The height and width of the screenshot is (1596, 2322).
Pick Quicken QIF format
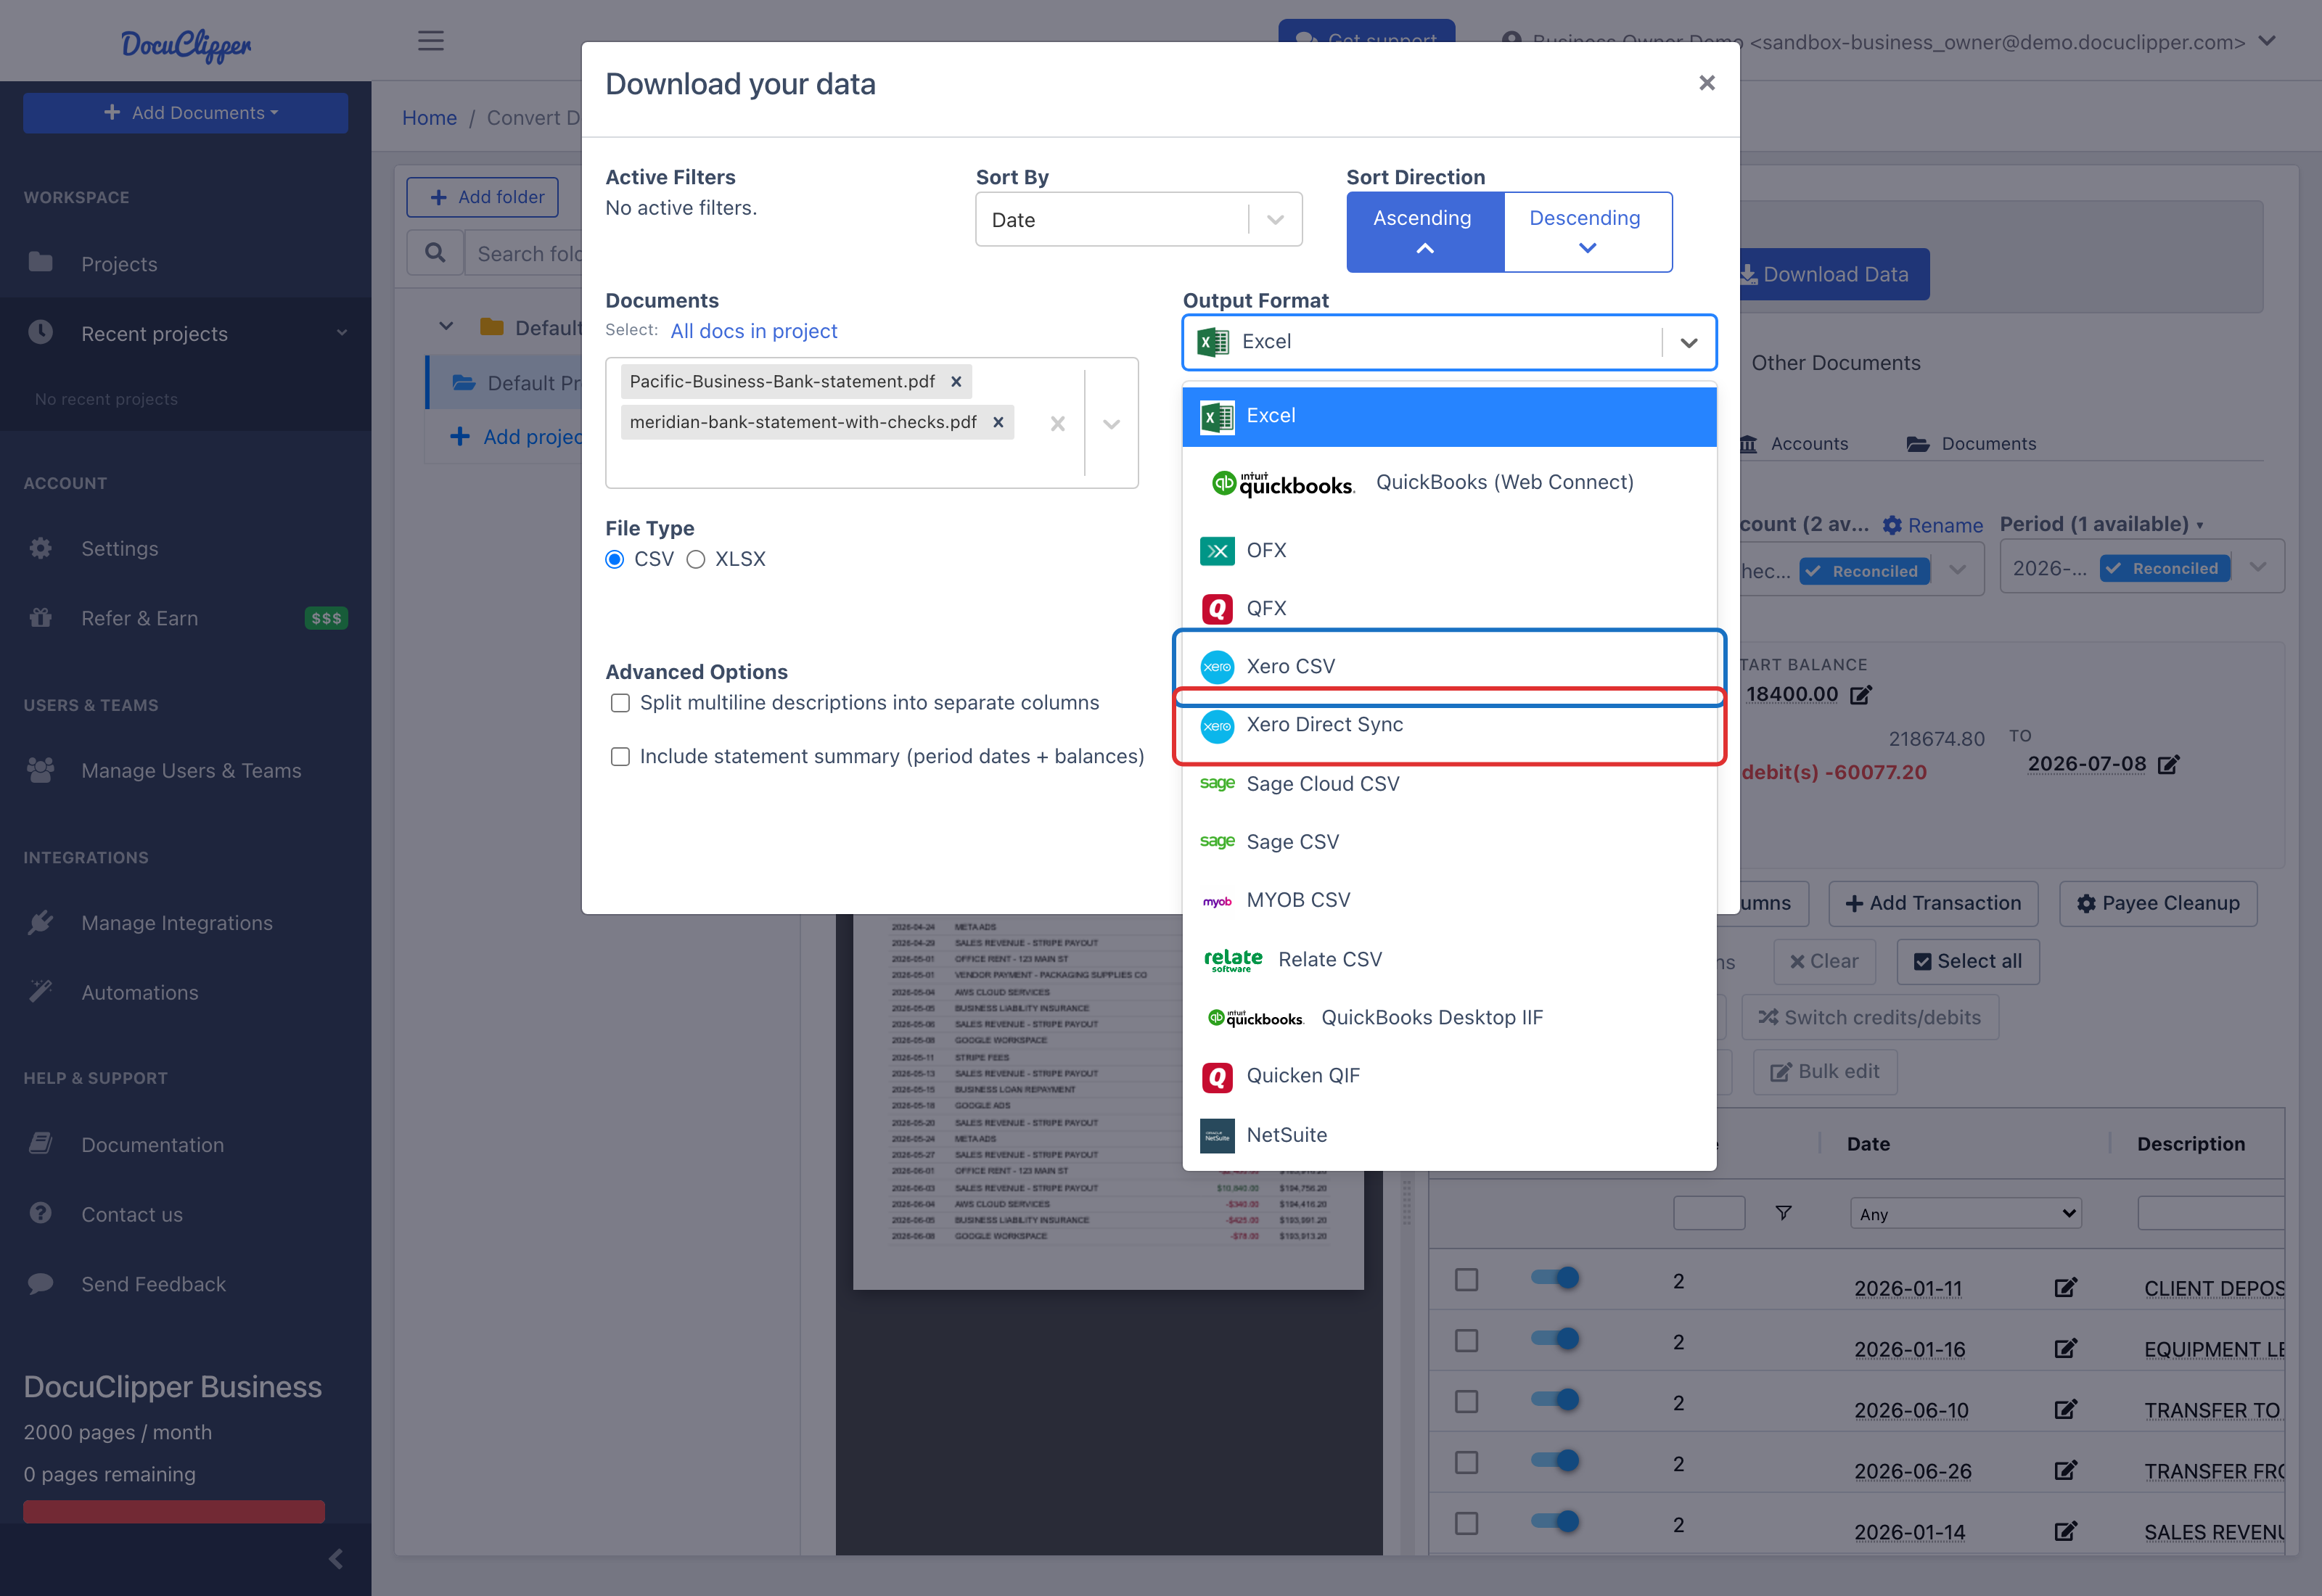coord(1448,1076)
